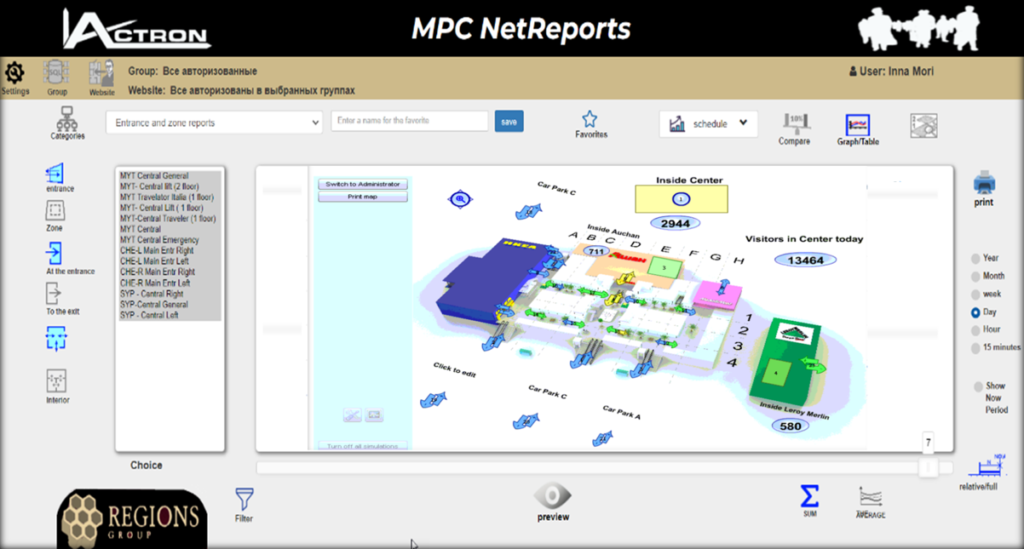The width and height of the screenshot is (1024, 549).
Task: Select MYT-Central Traveler (1 floor)
Action: tap(169, 219)
